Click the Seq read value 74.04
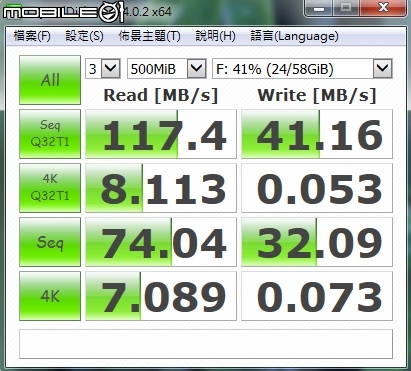 [161, 242]
